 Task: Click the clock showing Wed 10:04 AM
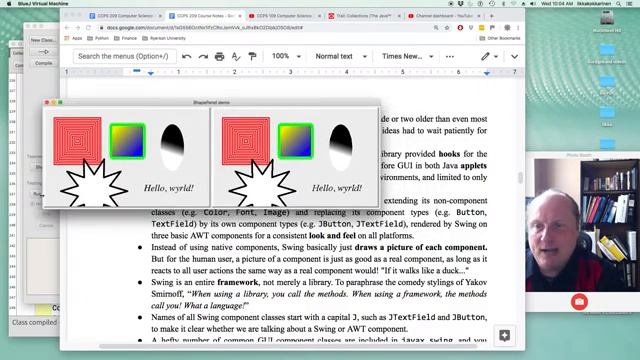(x=557, y=4)
